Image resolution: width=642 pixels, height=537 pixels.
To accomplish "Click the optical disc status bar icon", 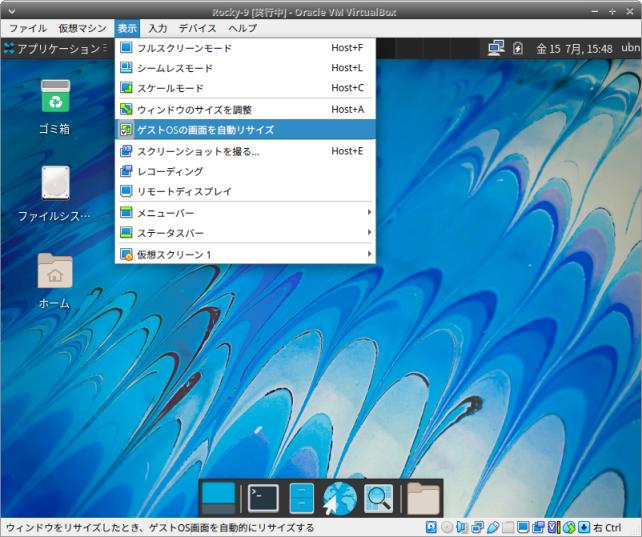I will pyautogui.click(x=447, y=527).
